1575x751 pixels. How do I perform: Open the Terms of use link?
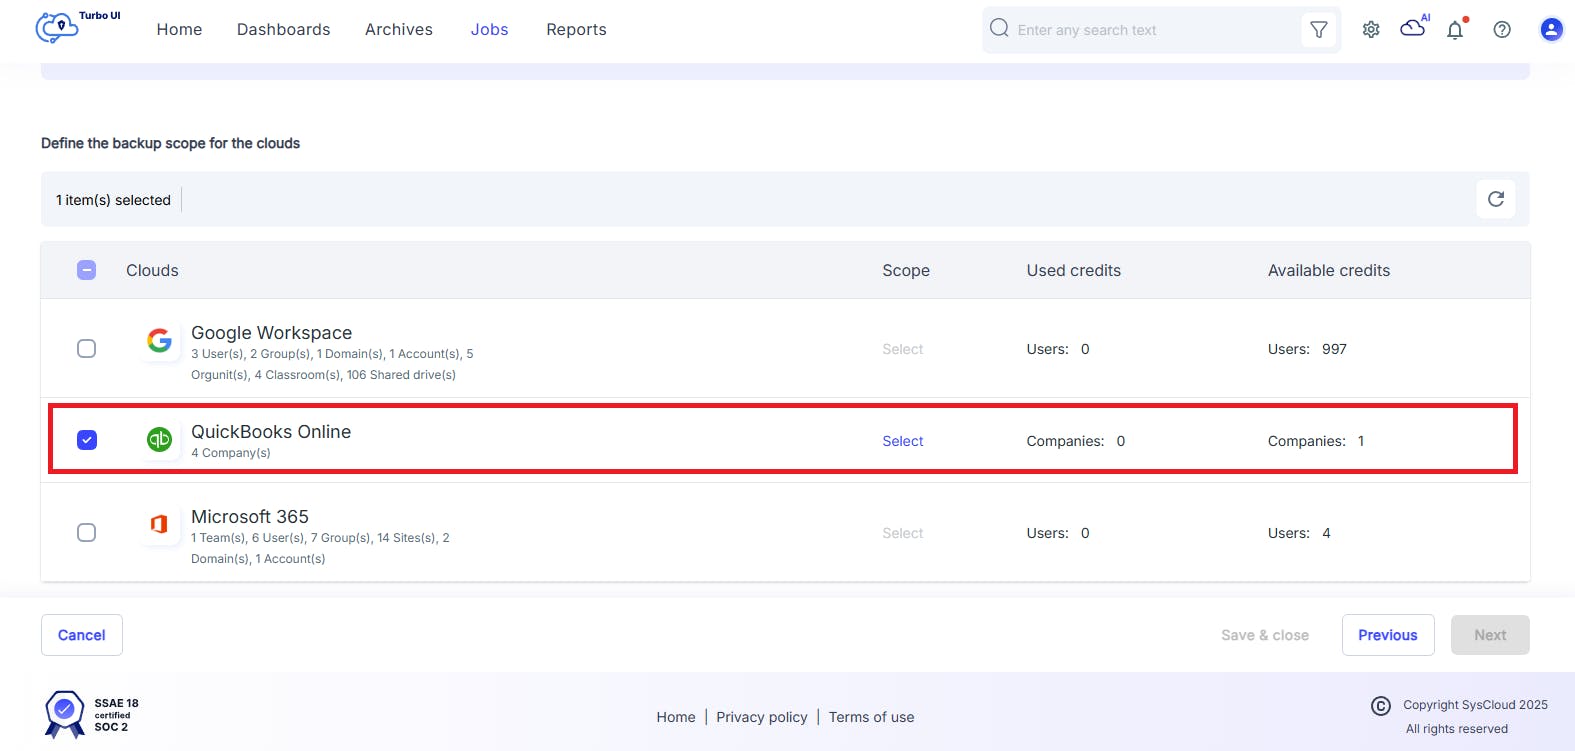coord(872,717)
